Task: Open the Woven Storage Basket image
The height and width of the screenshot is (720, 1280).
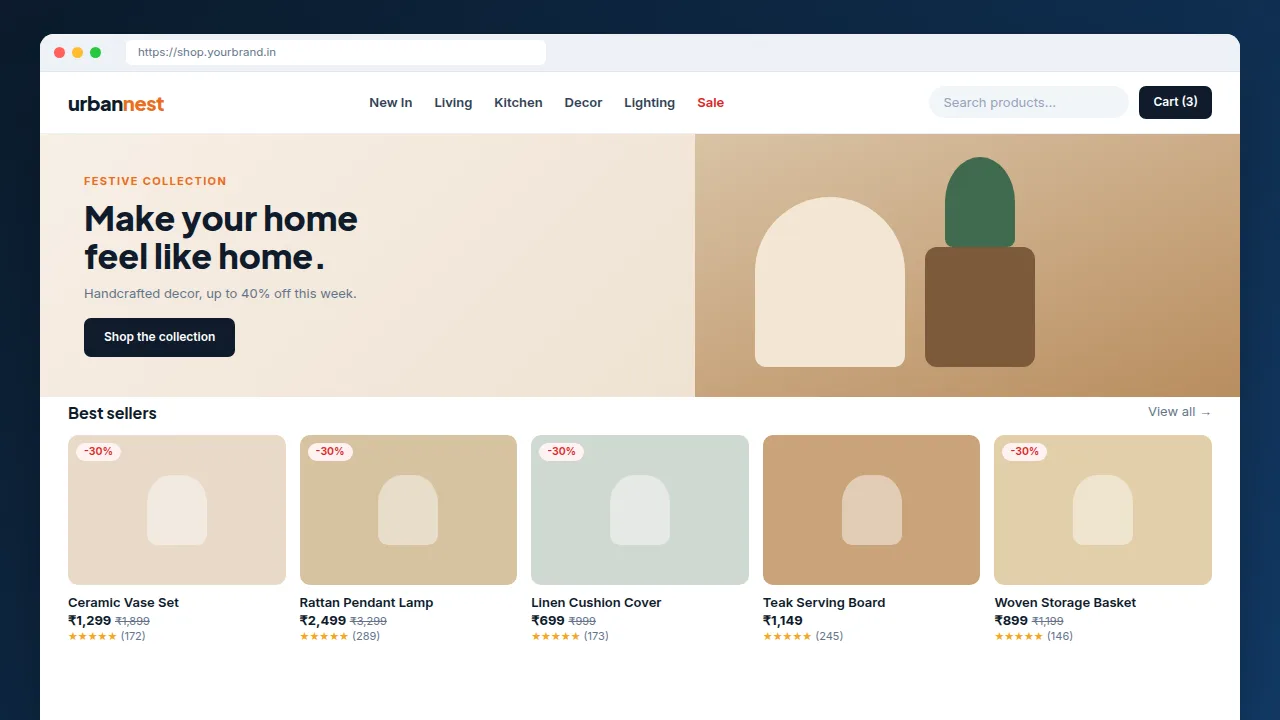Action: click(x=1103, y=510)
